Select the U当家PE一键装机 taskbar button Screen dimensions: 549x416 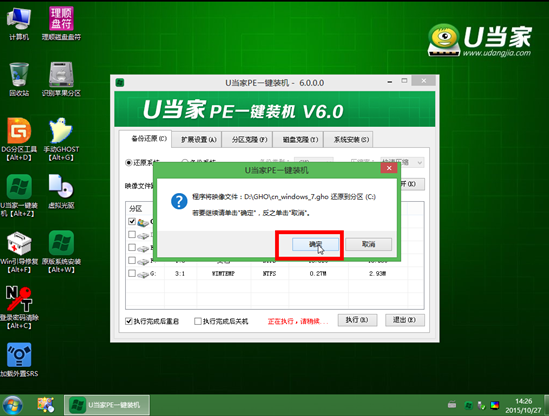pyautogui.click(x=107, y=405)
